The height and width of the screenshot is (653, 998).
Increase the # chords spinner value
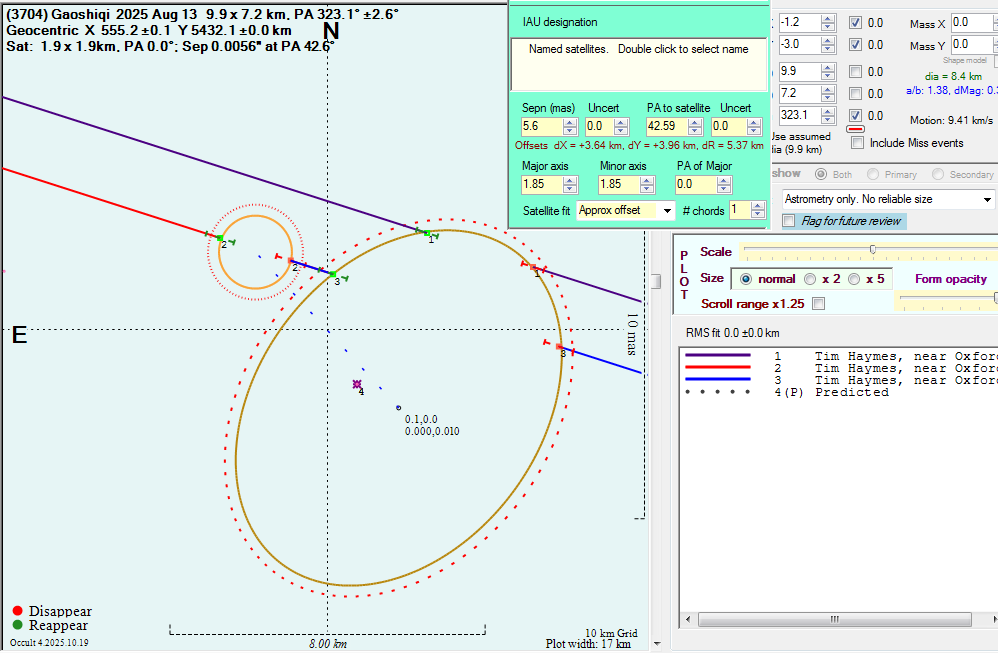[x=756, y=205]
